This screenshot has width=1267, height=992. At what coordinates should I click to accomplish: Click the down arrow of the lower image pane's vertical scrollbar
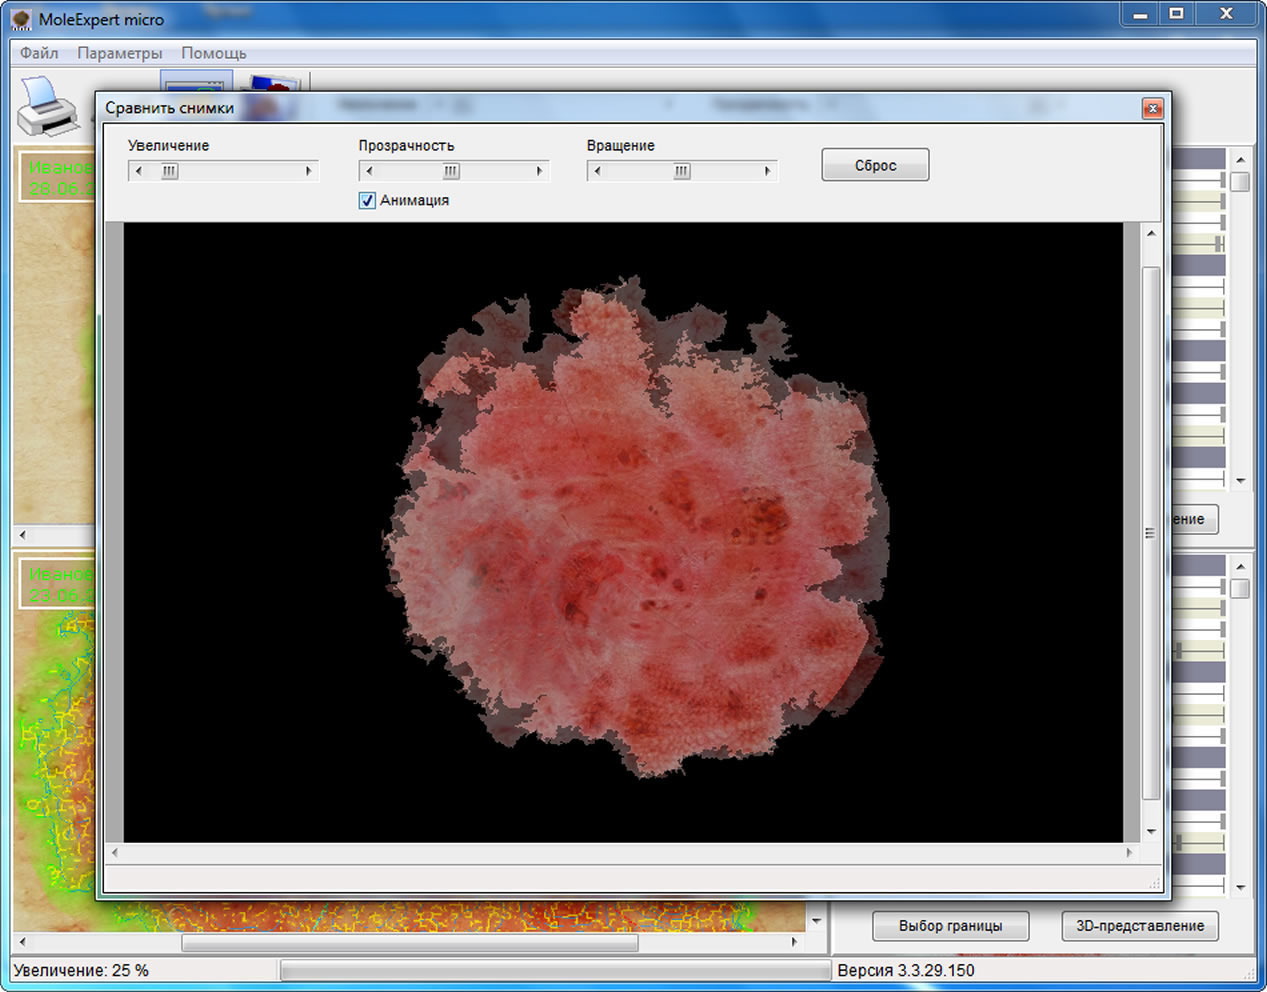[816, 921]
